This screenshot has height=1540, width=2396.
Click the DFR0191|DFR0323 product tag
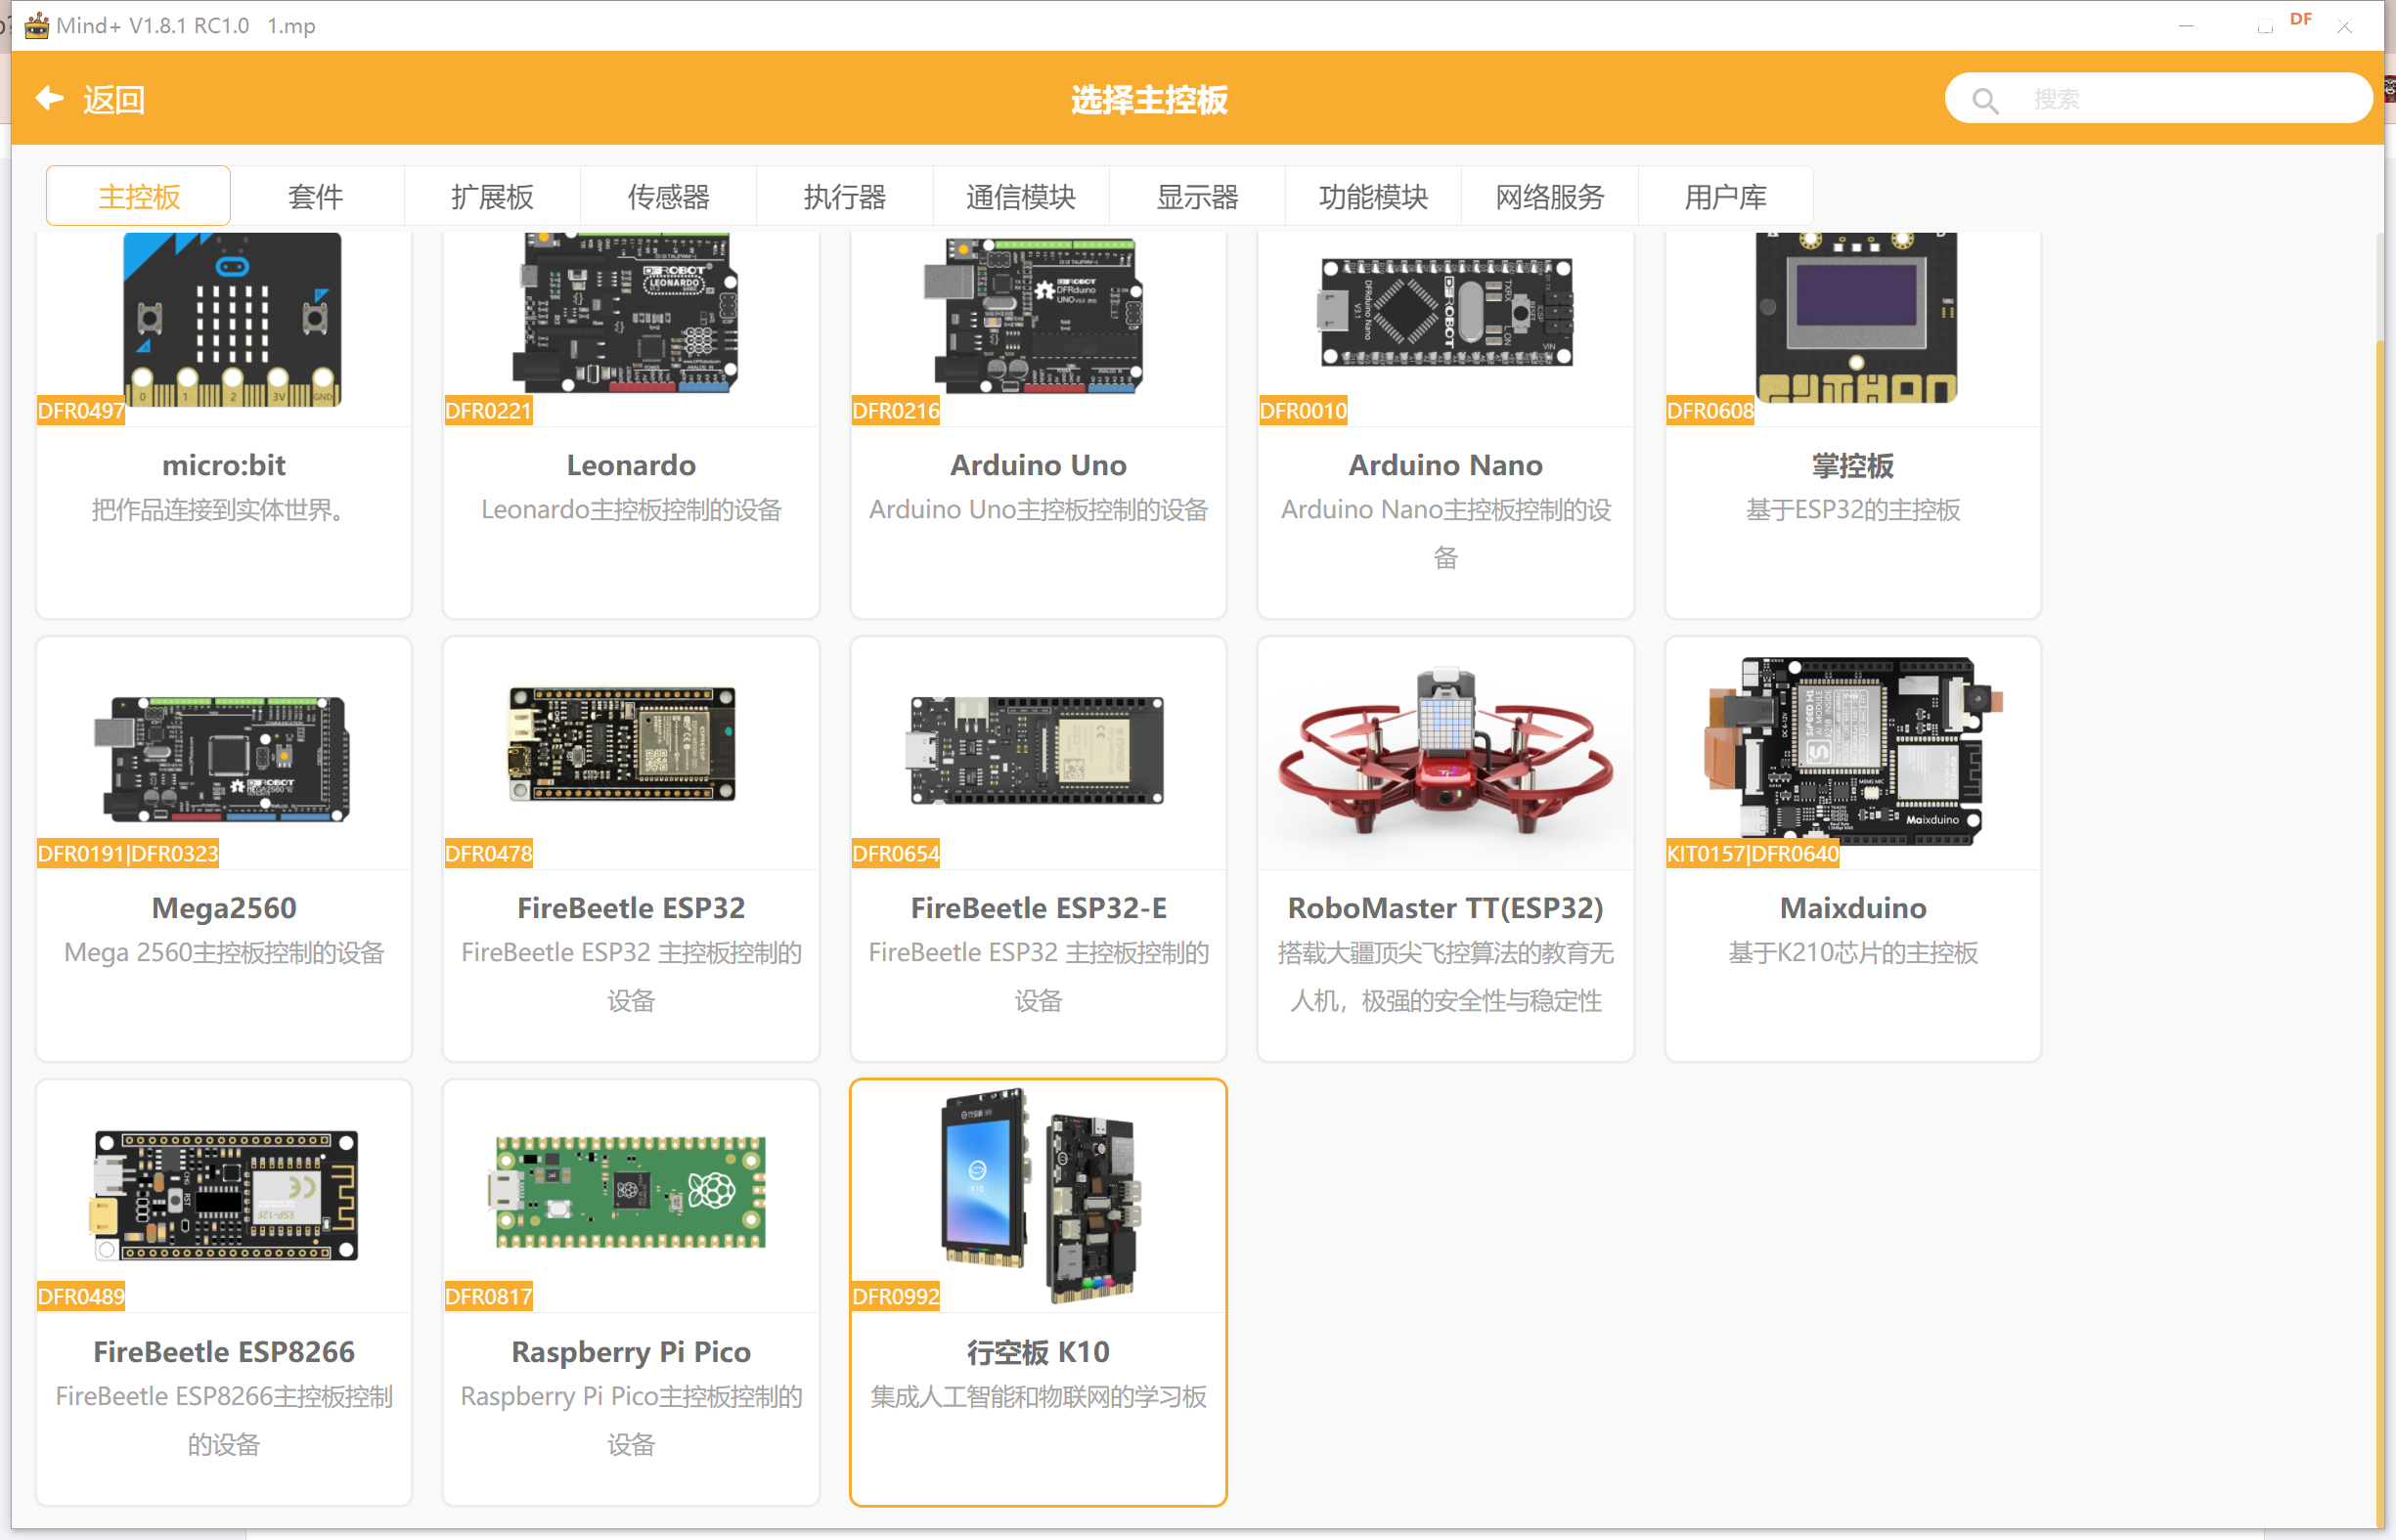click(x=128, y=854)
